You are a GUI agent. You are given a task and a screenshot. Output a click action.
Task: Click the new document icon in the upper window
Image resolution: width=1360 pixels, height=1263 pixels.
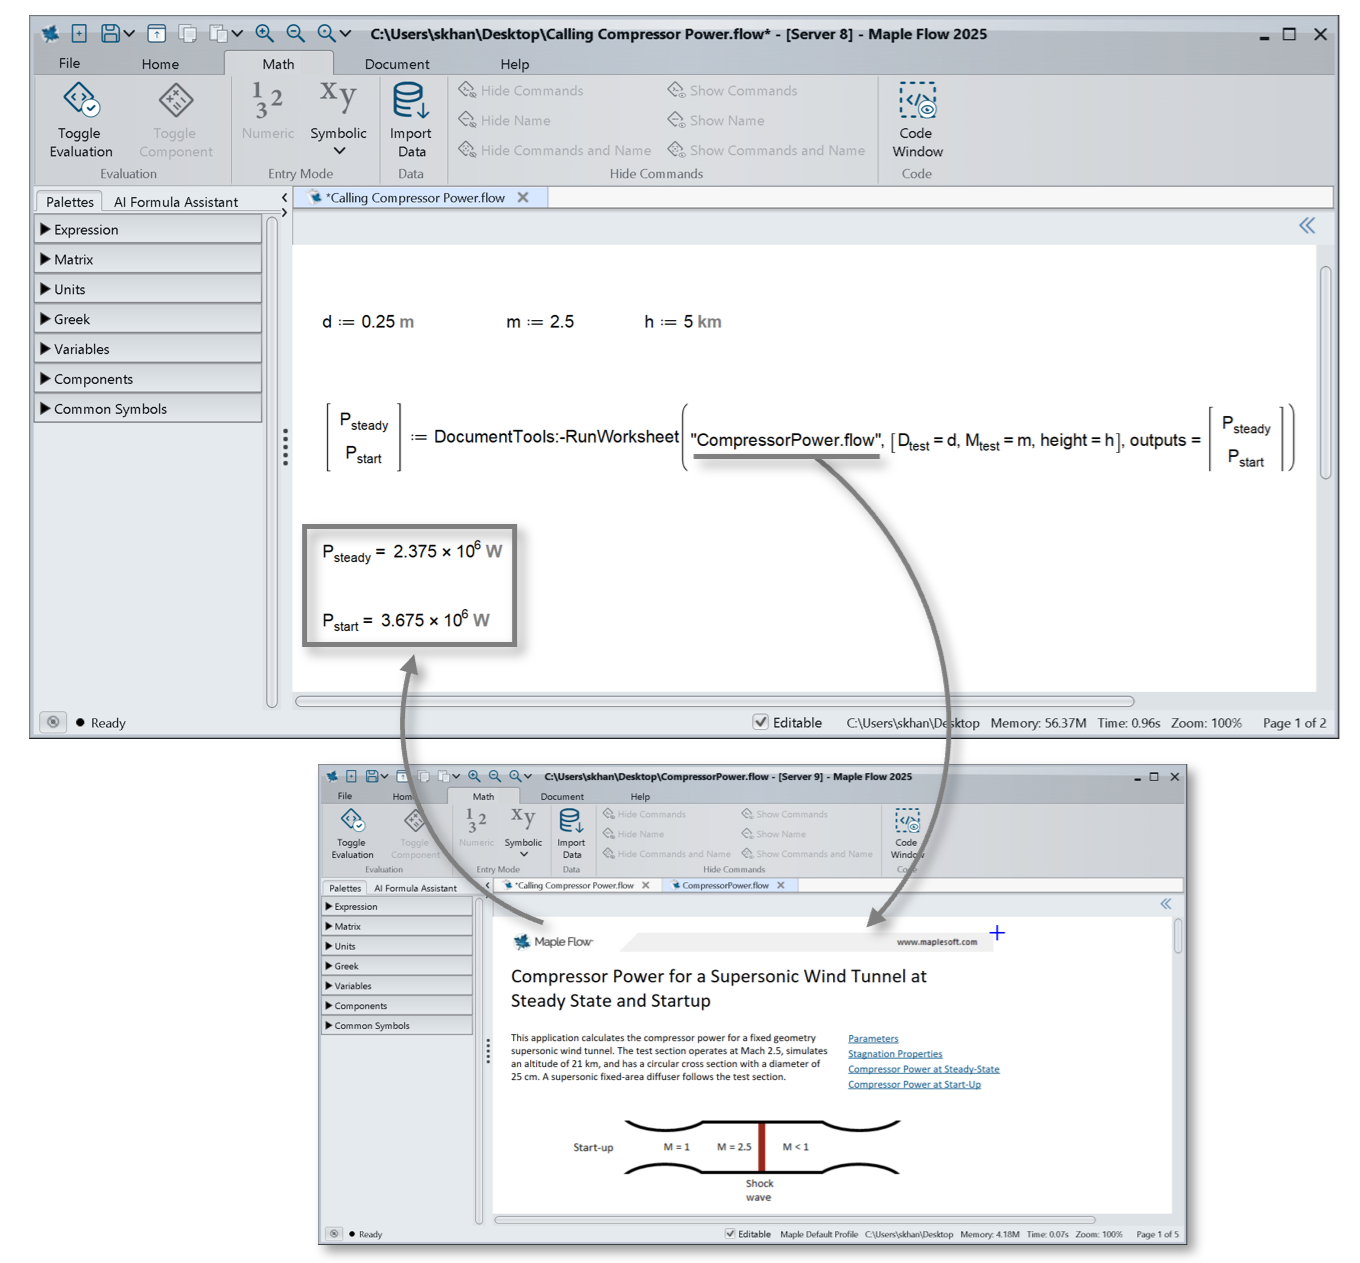(79, 33)
